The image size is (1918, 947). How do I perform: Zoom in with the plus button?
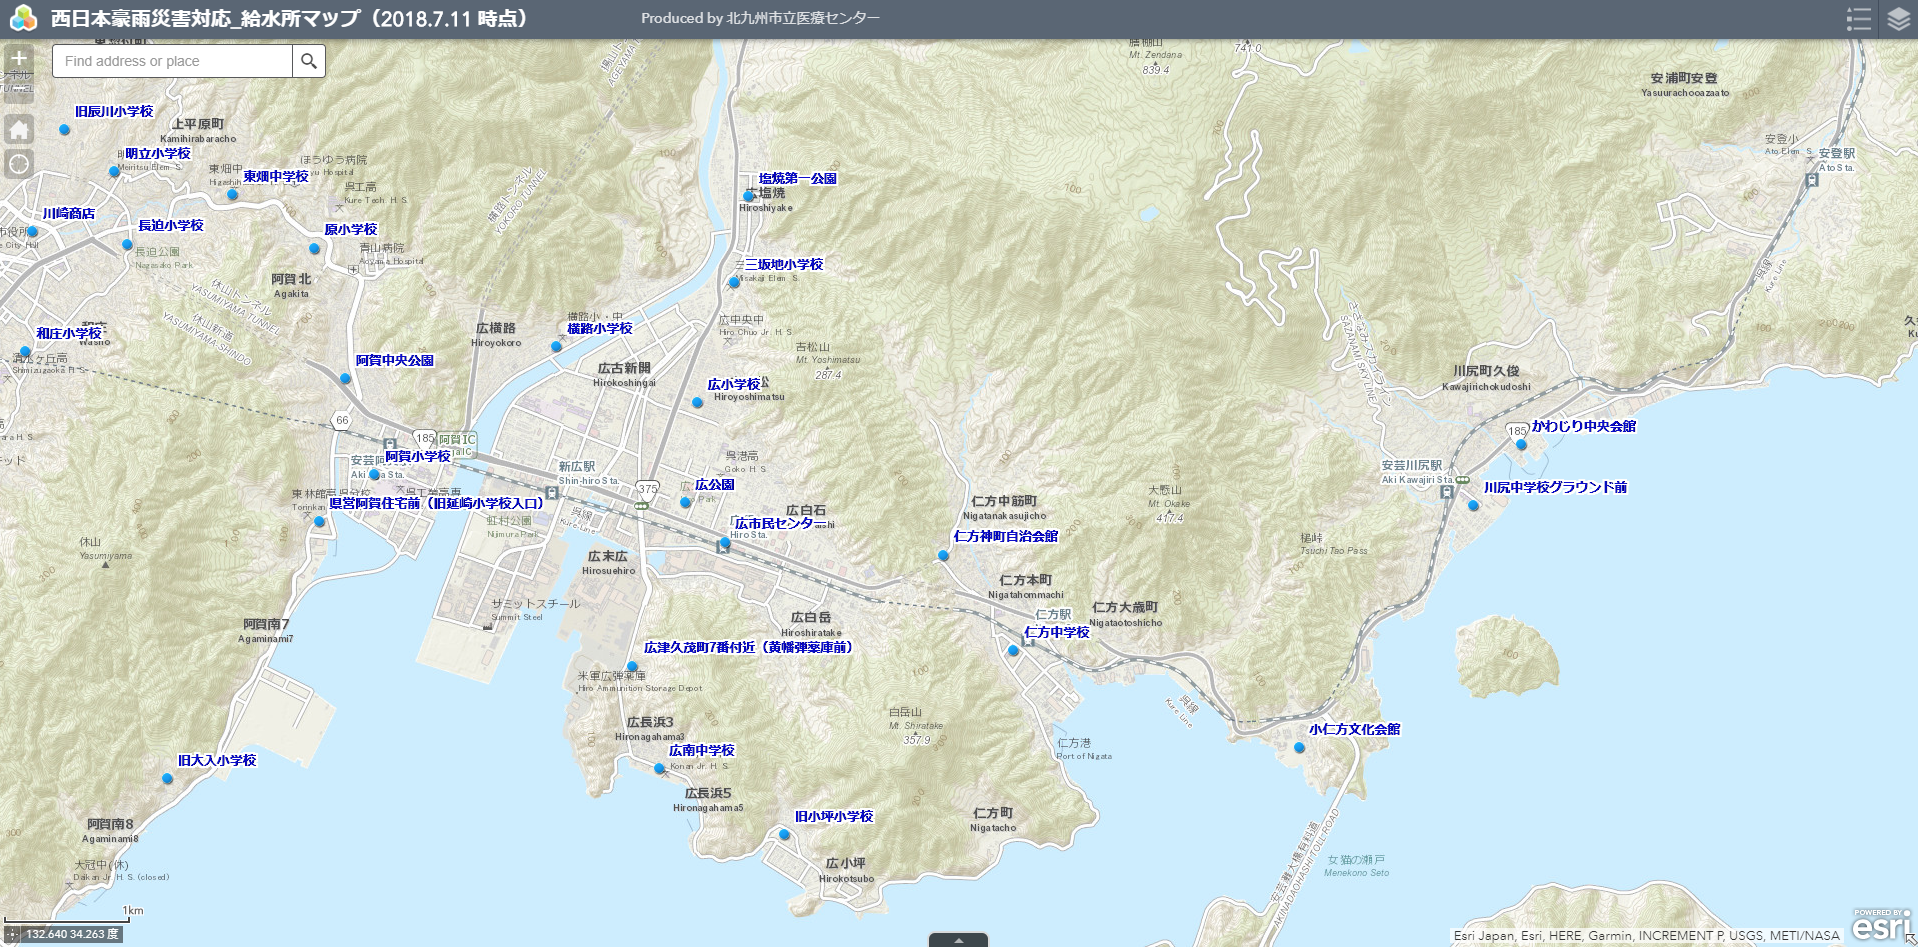(x=19, y=59)
